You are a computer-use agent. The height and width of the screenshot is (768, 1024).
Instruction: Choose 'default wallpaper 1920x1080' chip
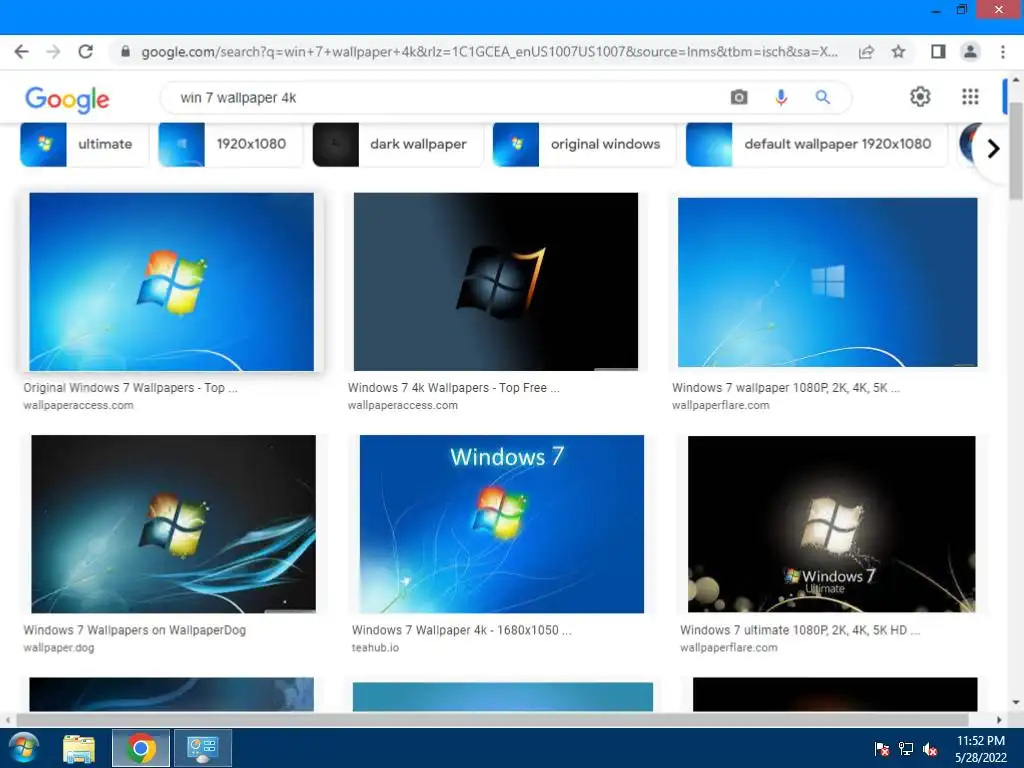point(816,144)
